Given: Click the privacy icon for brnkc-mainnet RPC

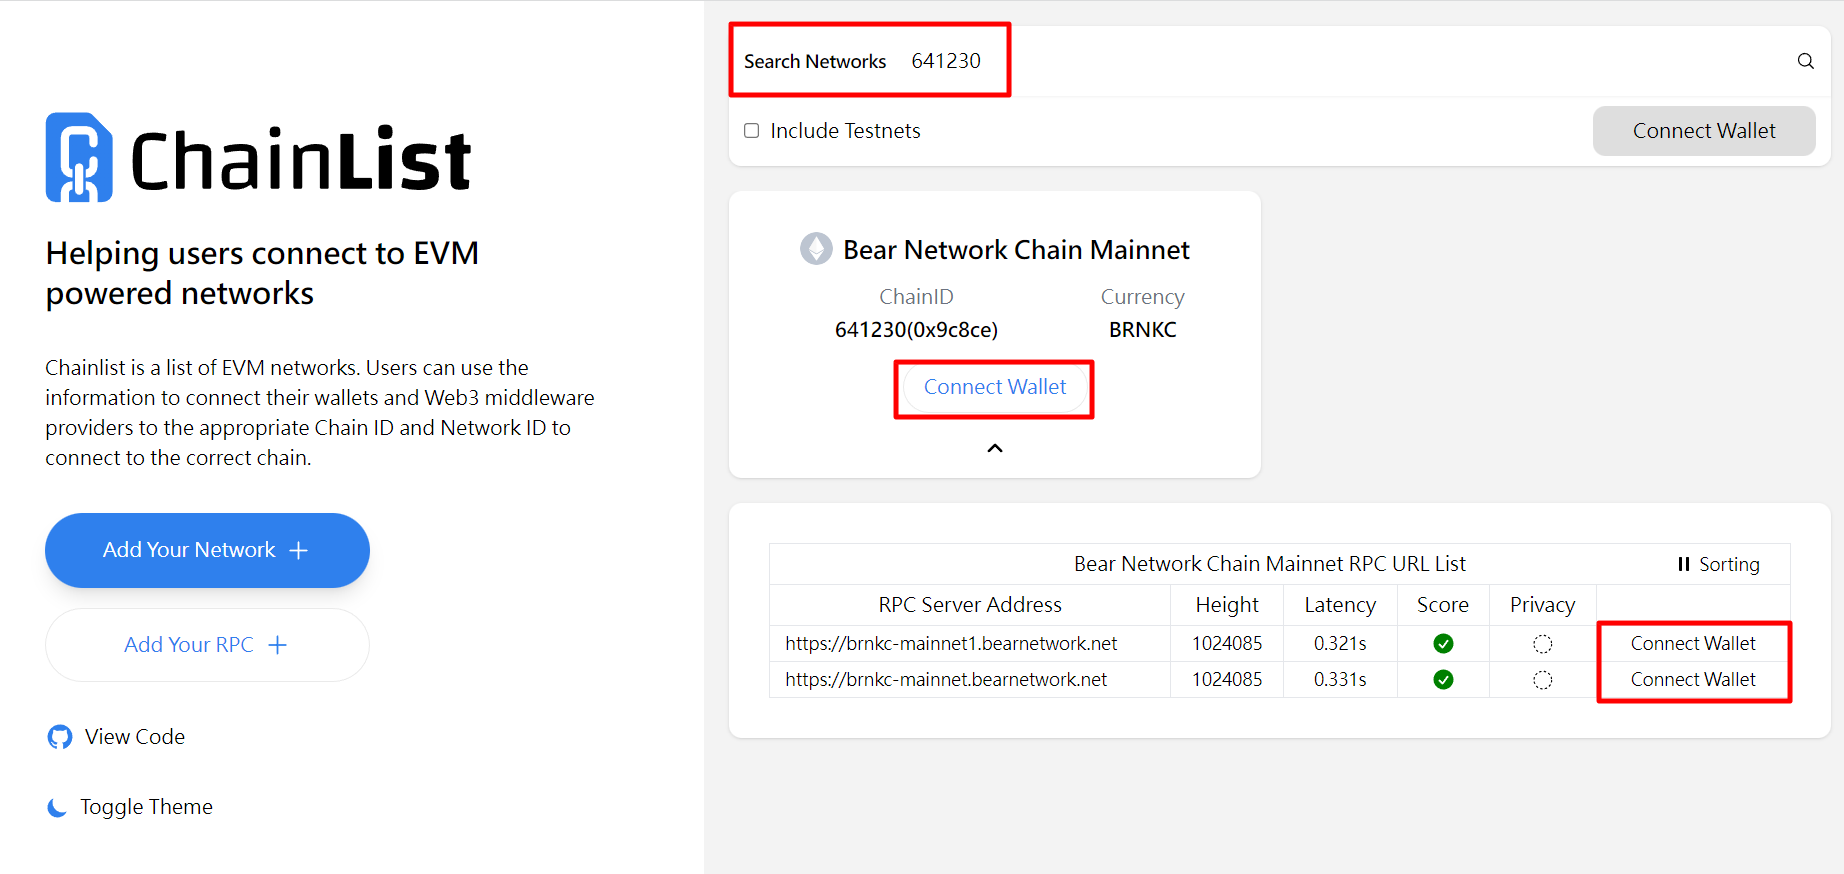Looking at the screenshot, I should 1542,680.
